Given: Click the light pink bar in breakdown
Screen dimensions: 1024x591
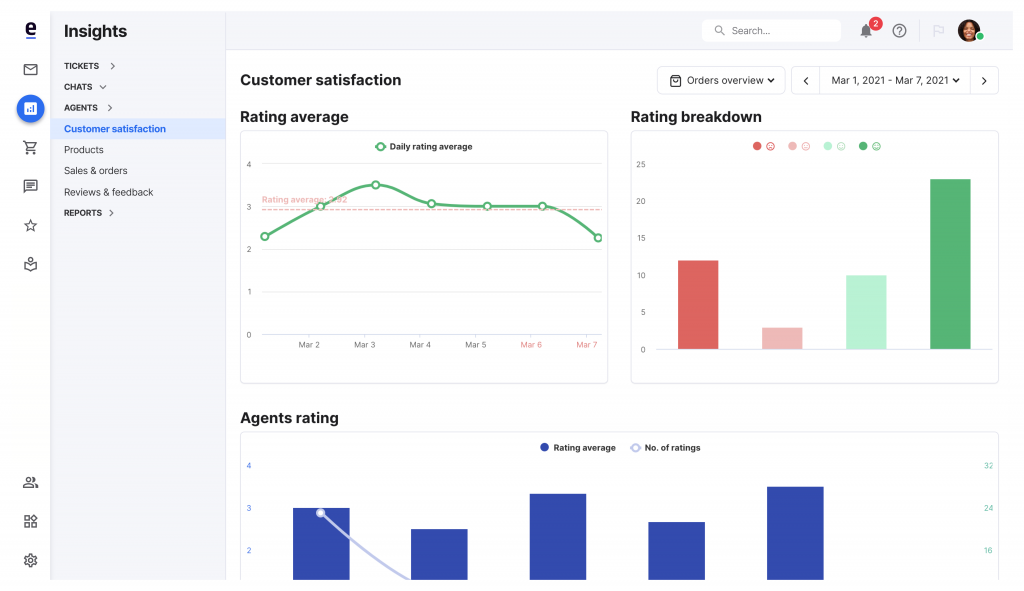Looking at the screenshot, I should 782,338.
